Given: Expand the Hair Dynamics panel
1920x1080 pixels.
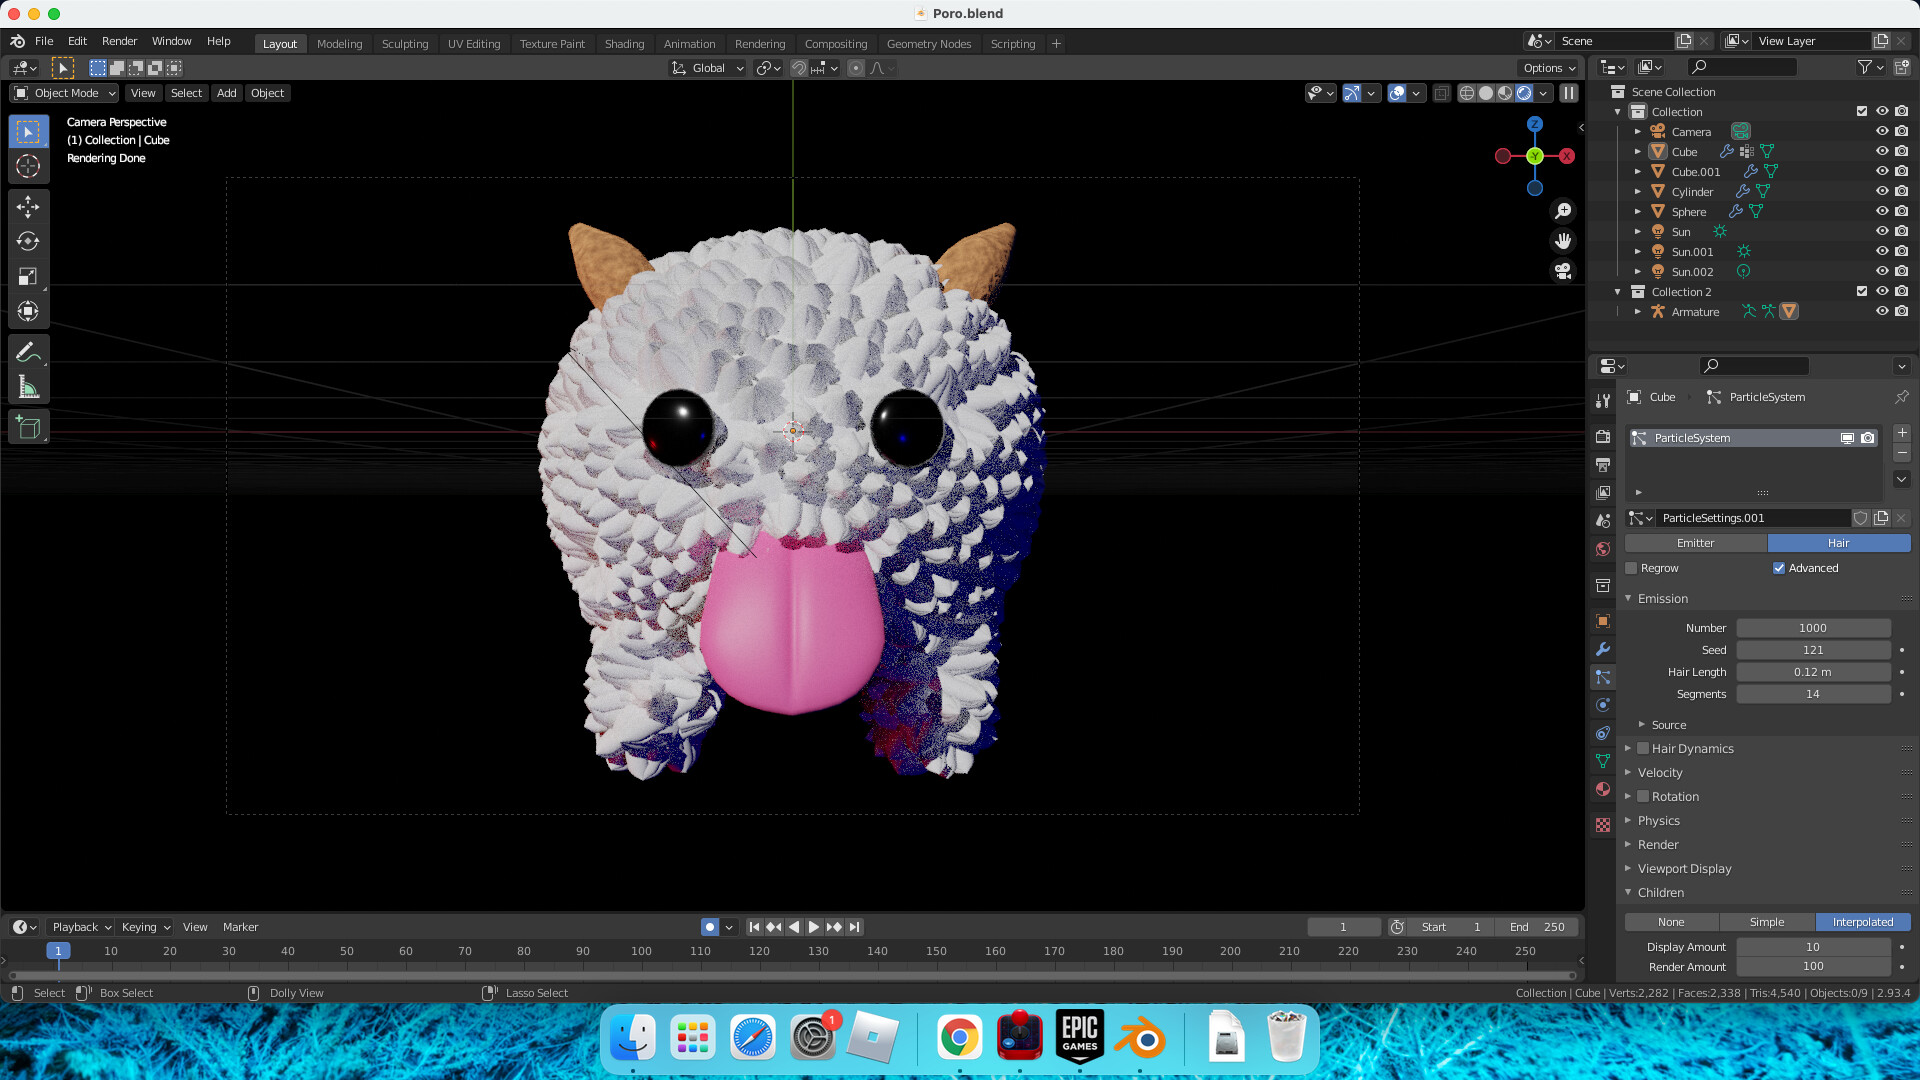Looking at the screenshot, I should tap(1628, 748).
